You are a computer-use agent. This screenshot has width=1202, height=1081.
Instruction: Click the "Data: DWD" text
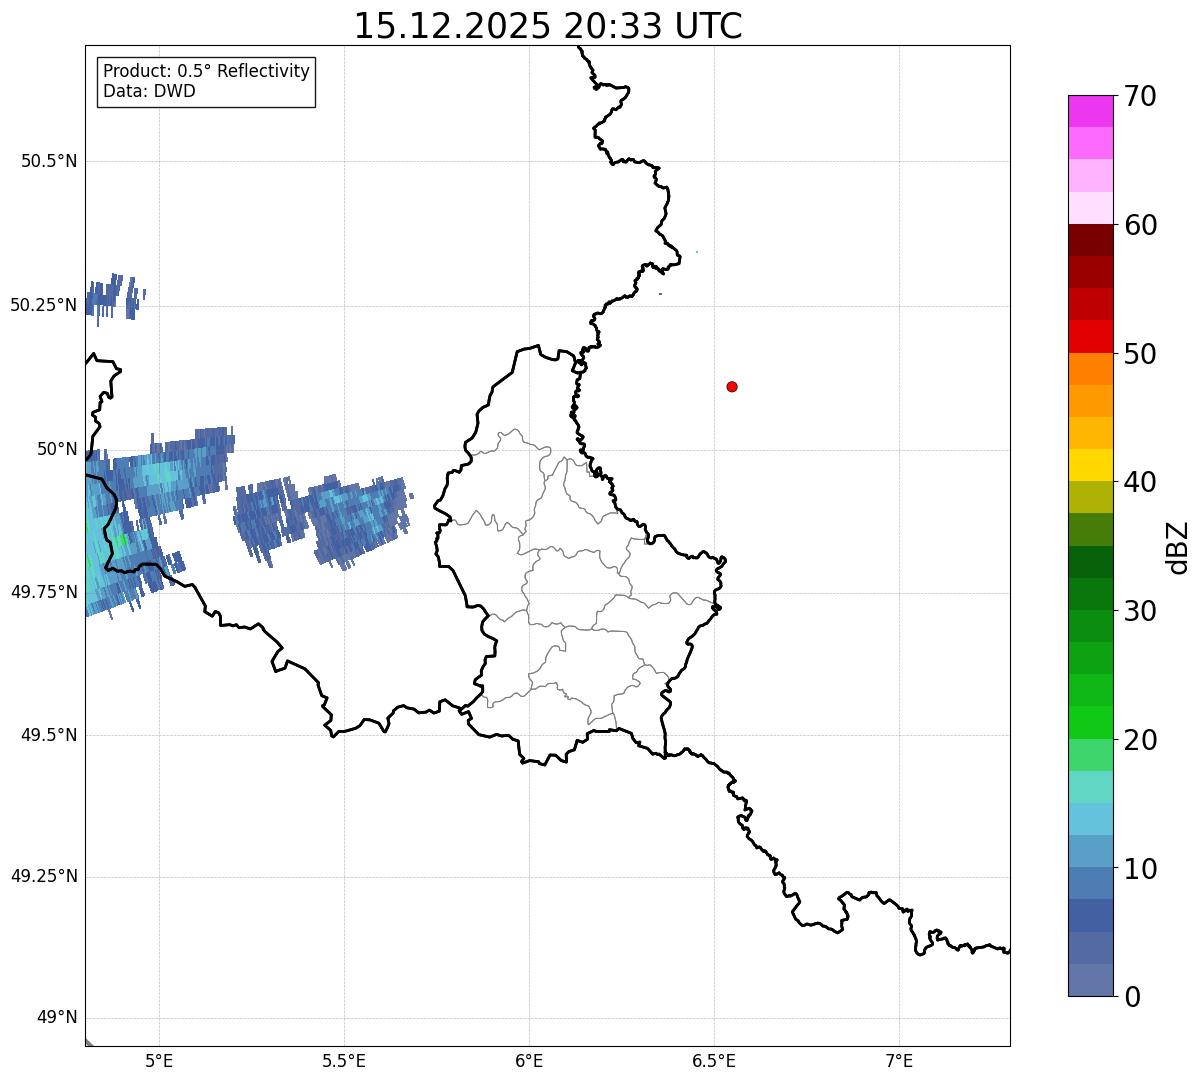(x=150, y=91)
